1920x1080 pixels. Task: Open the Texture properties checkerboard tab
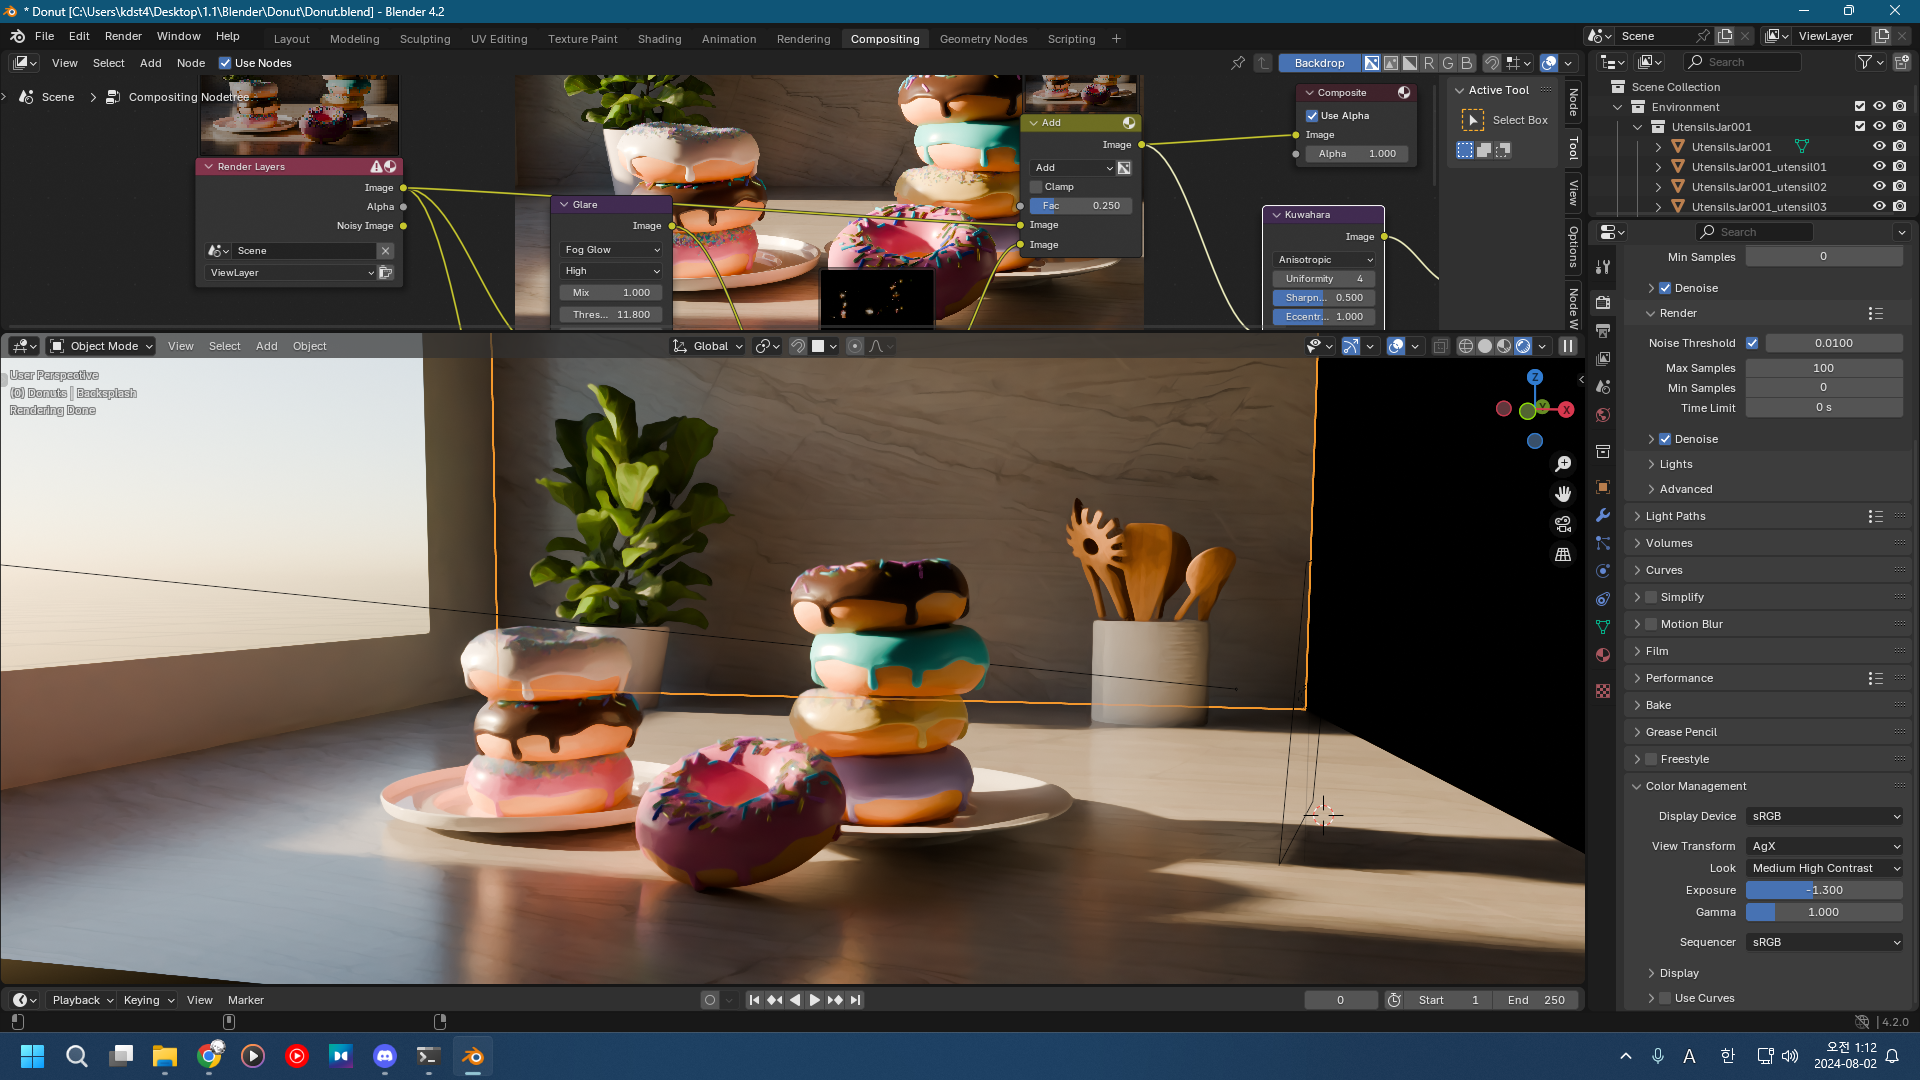[x=1603, y=691]
